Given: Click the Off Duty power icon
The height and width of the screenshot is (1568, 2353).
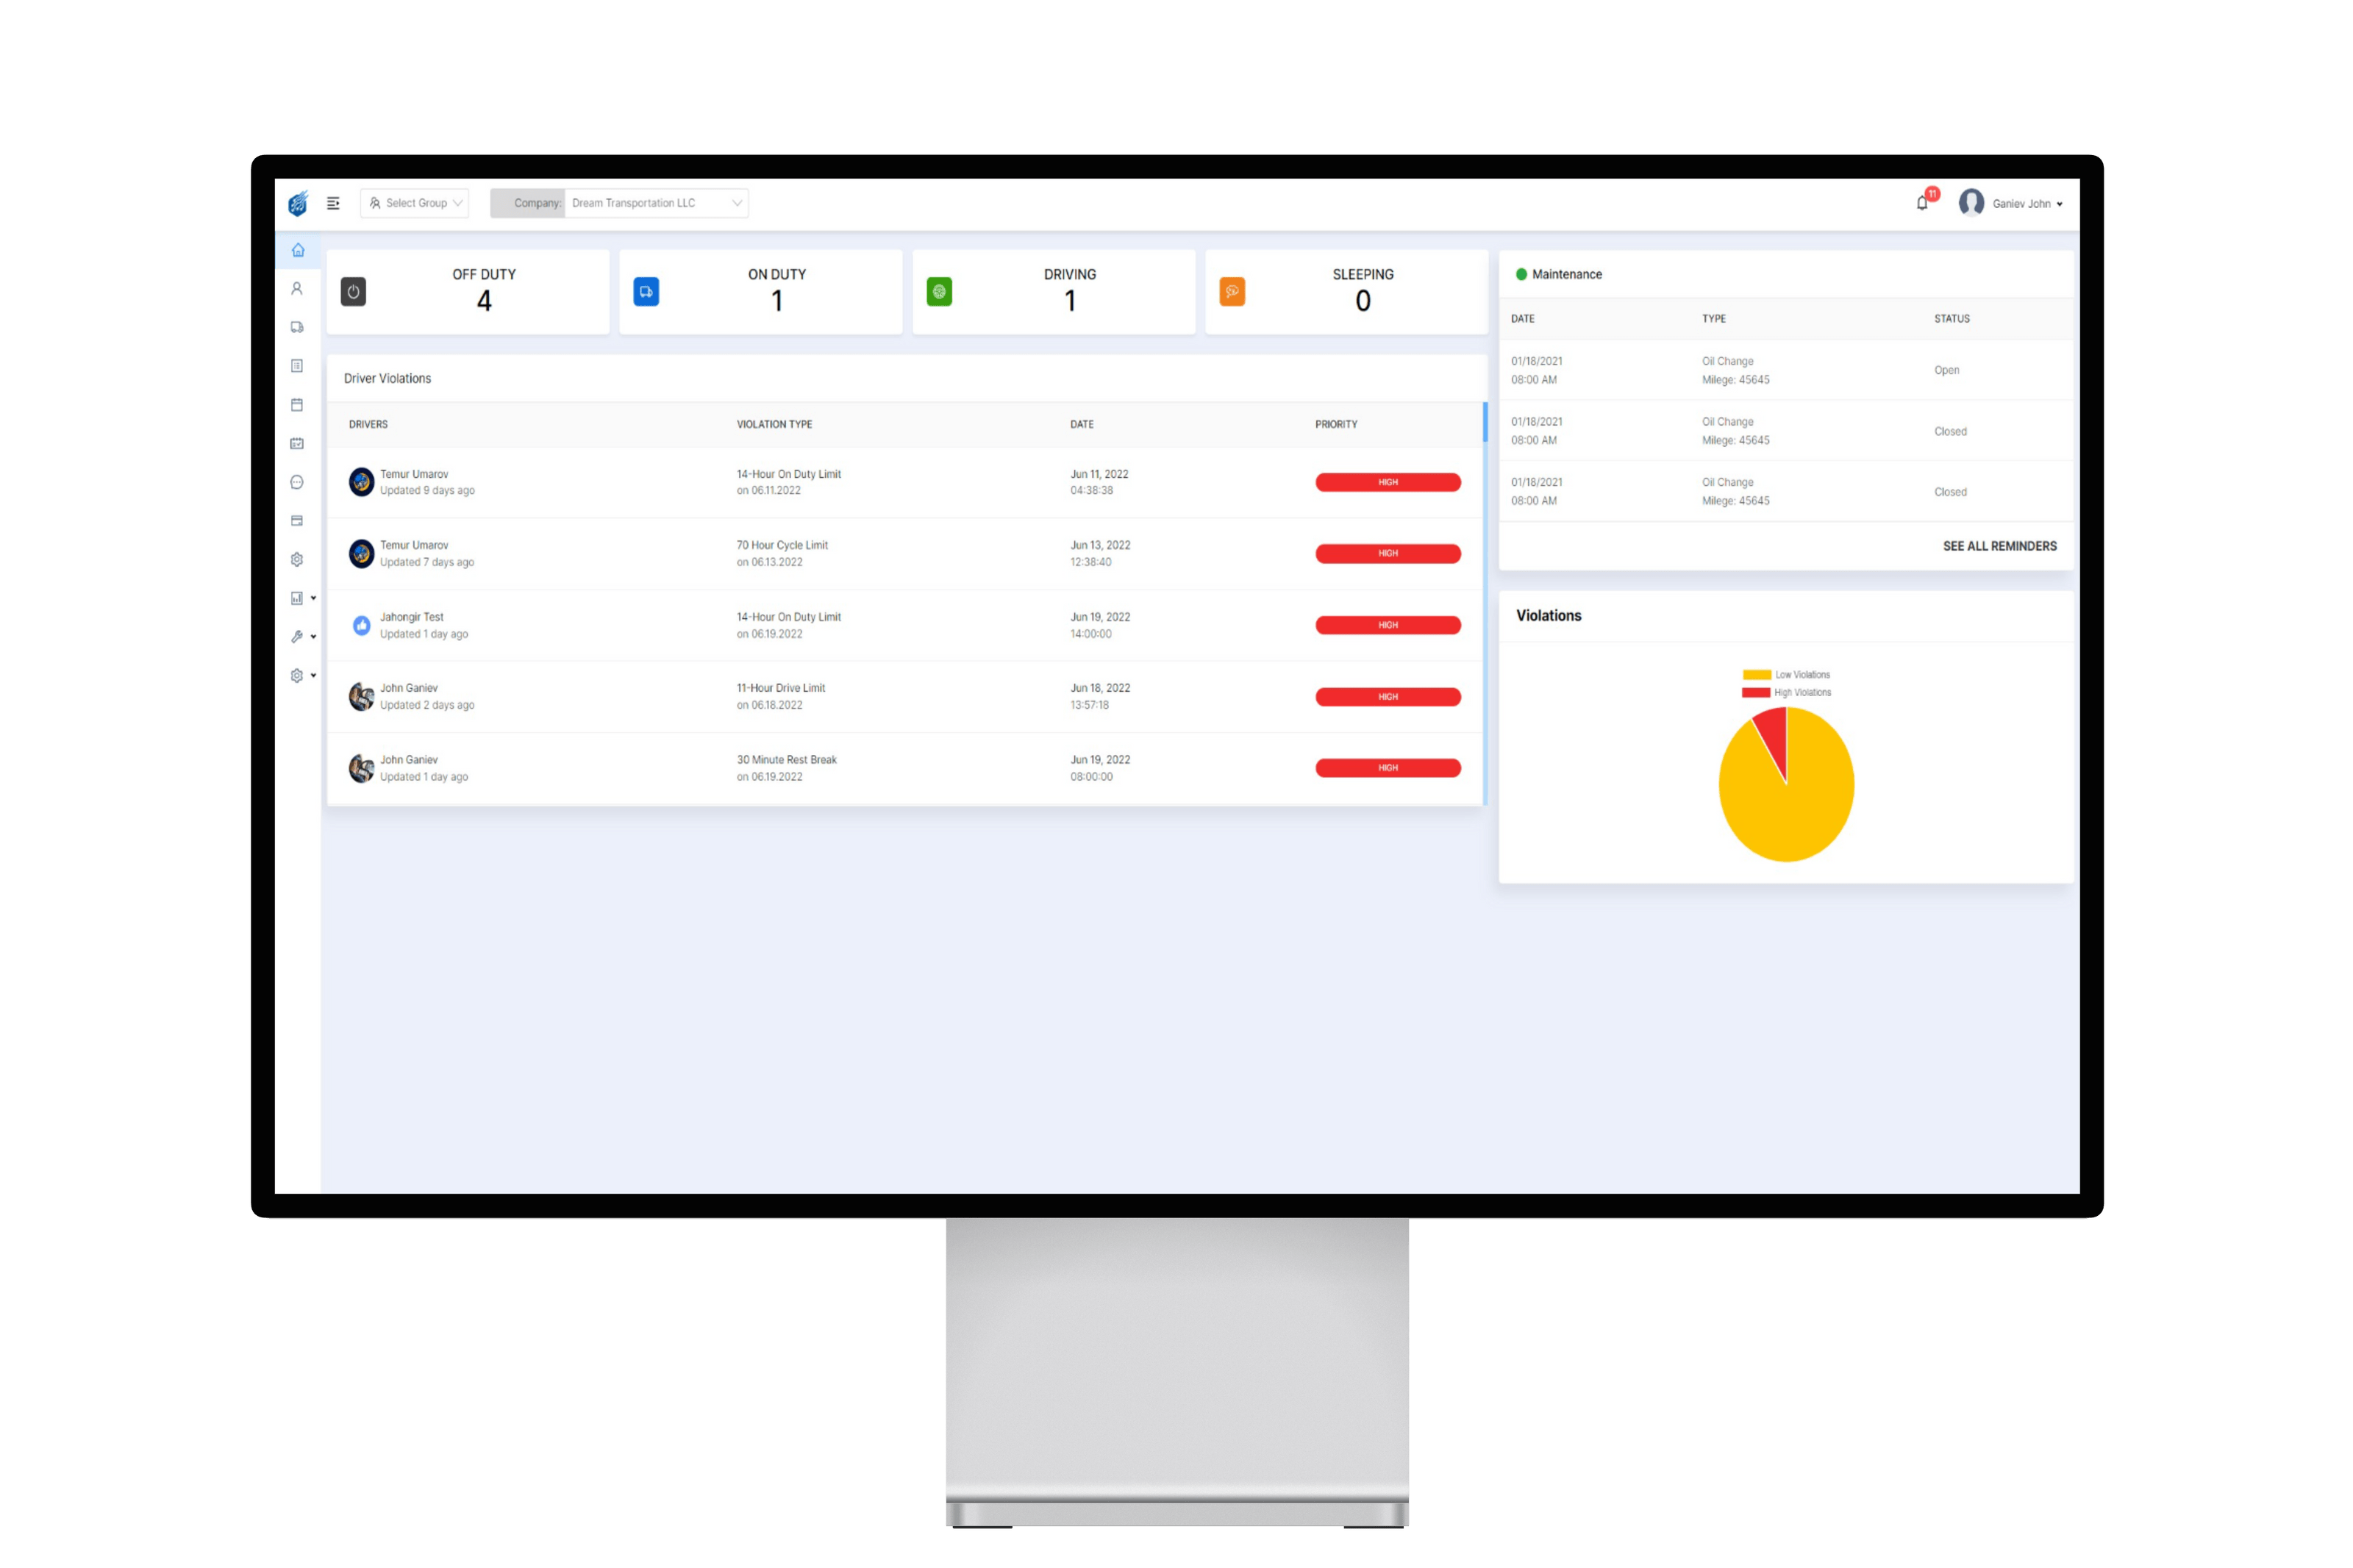Looking at the screenshot, I should [353, 292].
